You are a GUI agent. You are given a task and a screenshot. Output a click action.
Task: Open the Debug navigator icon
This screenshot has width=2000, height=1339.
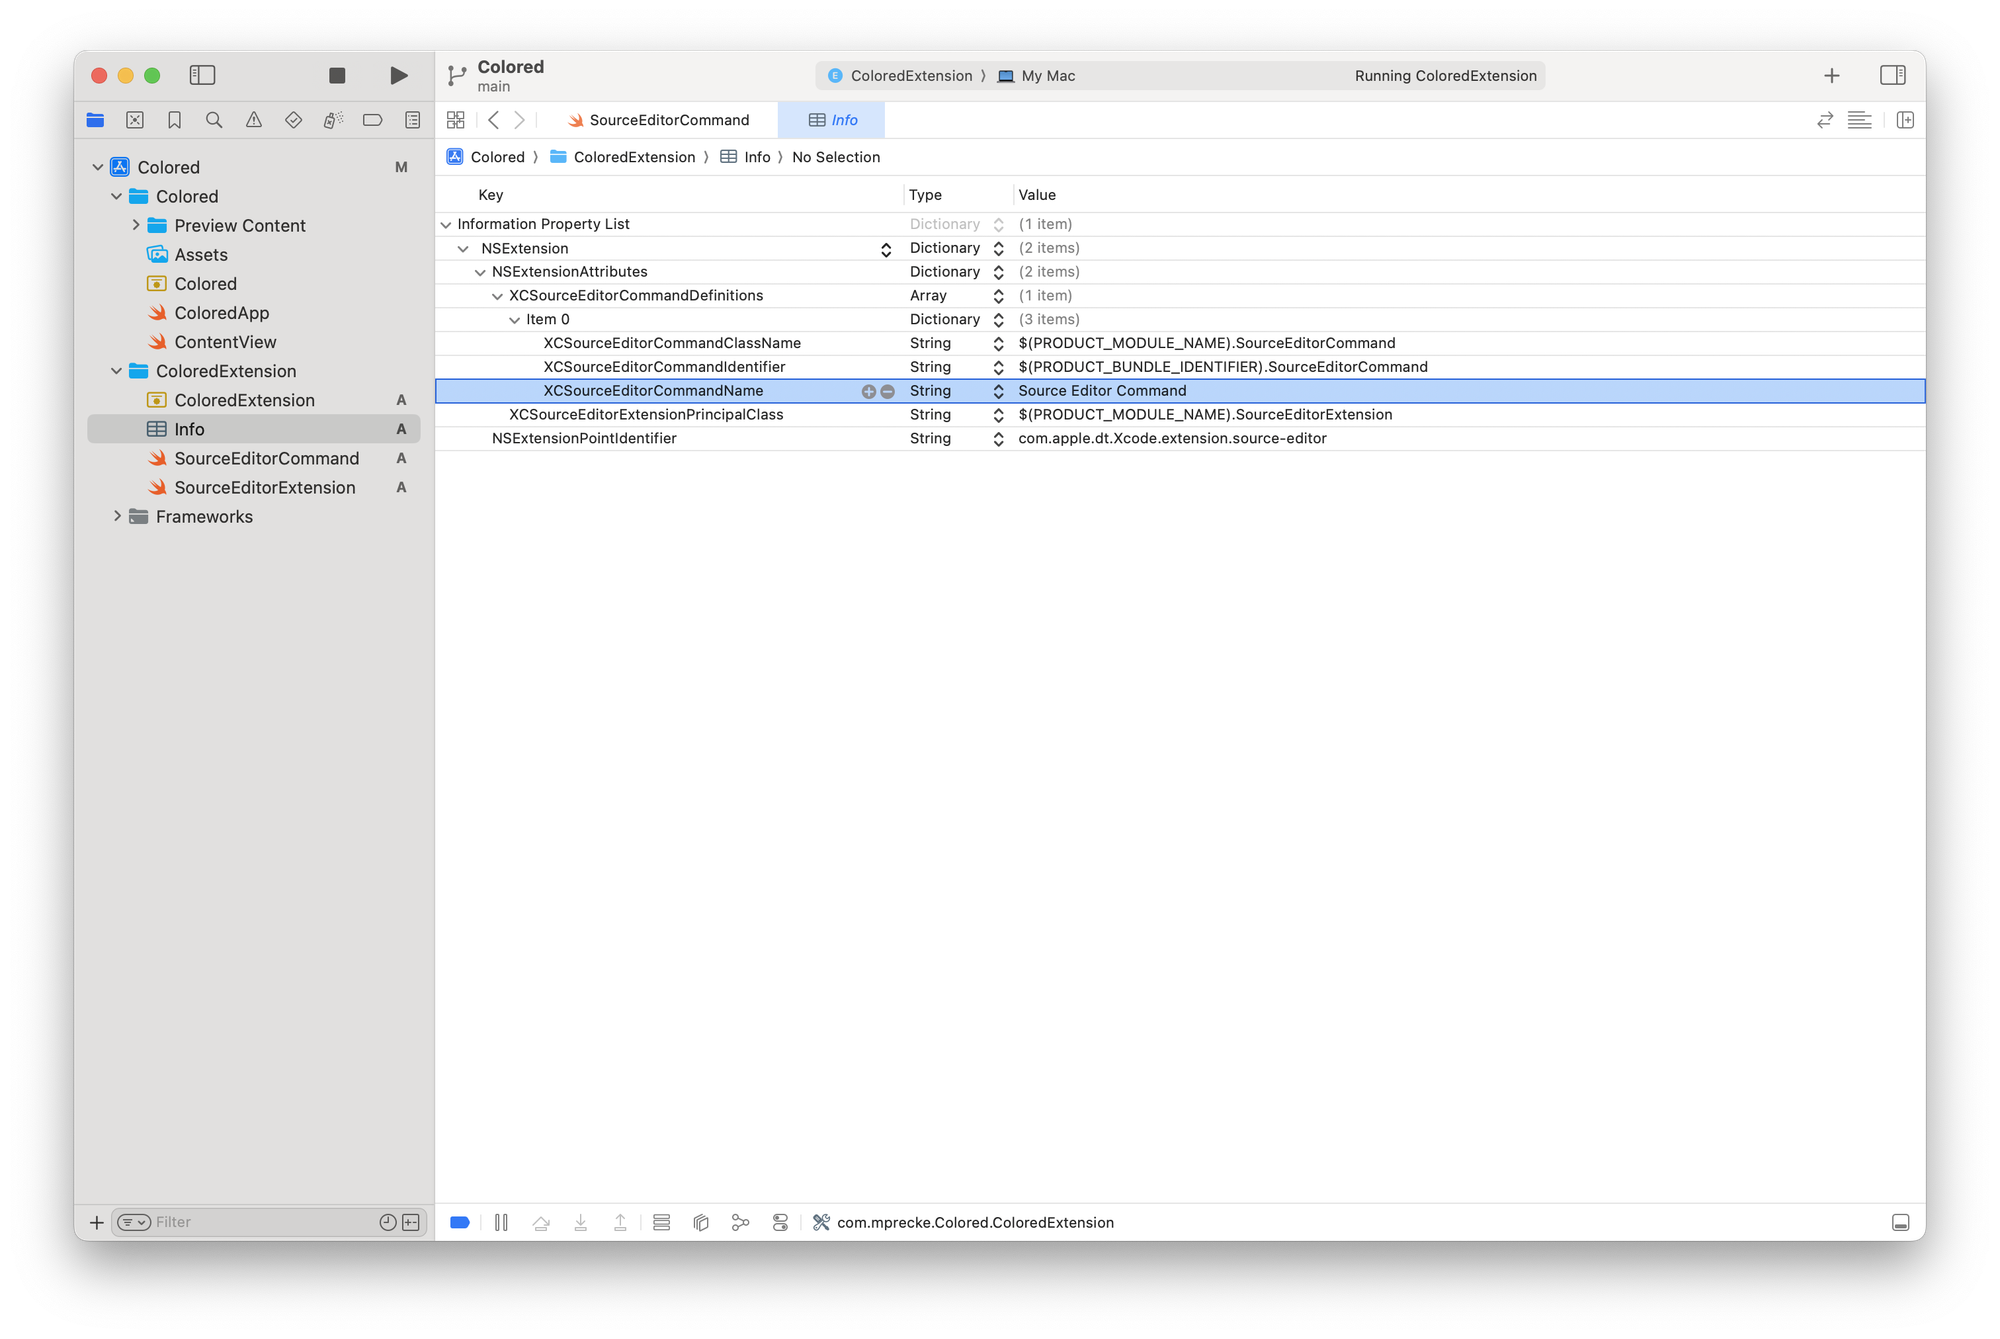333,120
